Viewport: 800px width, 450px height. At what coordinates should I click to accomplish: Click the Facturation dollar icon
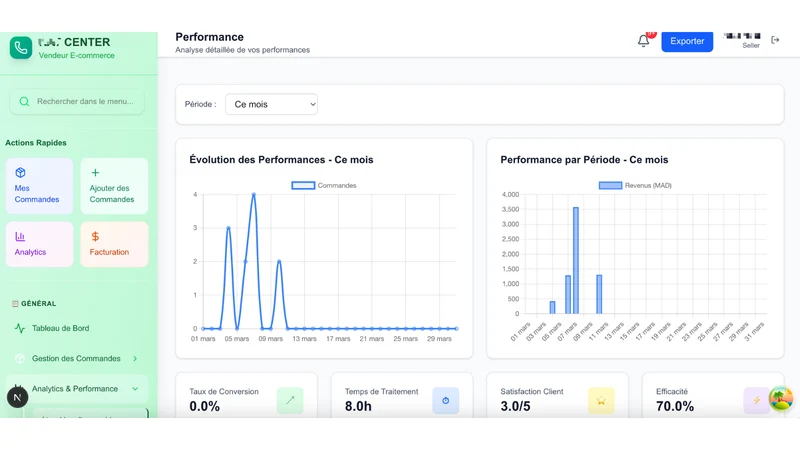click(x=95, y=236)
